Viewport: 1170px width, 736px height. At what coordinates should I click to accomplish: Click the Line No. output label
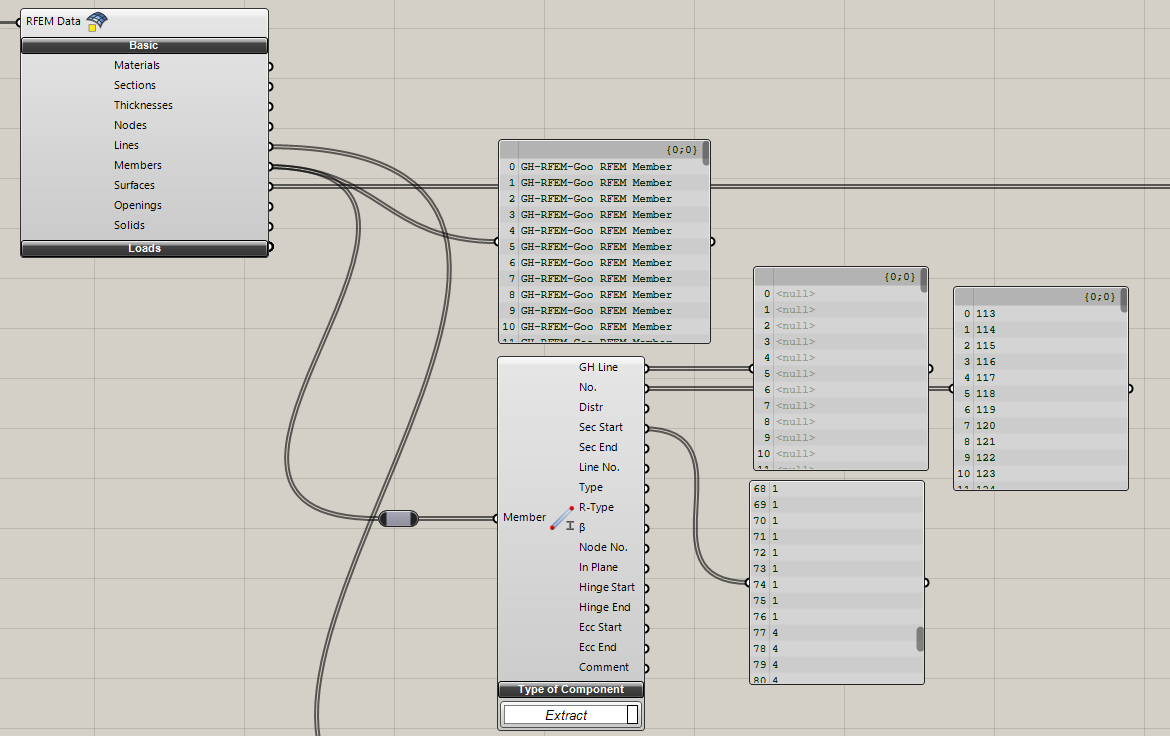599,467
